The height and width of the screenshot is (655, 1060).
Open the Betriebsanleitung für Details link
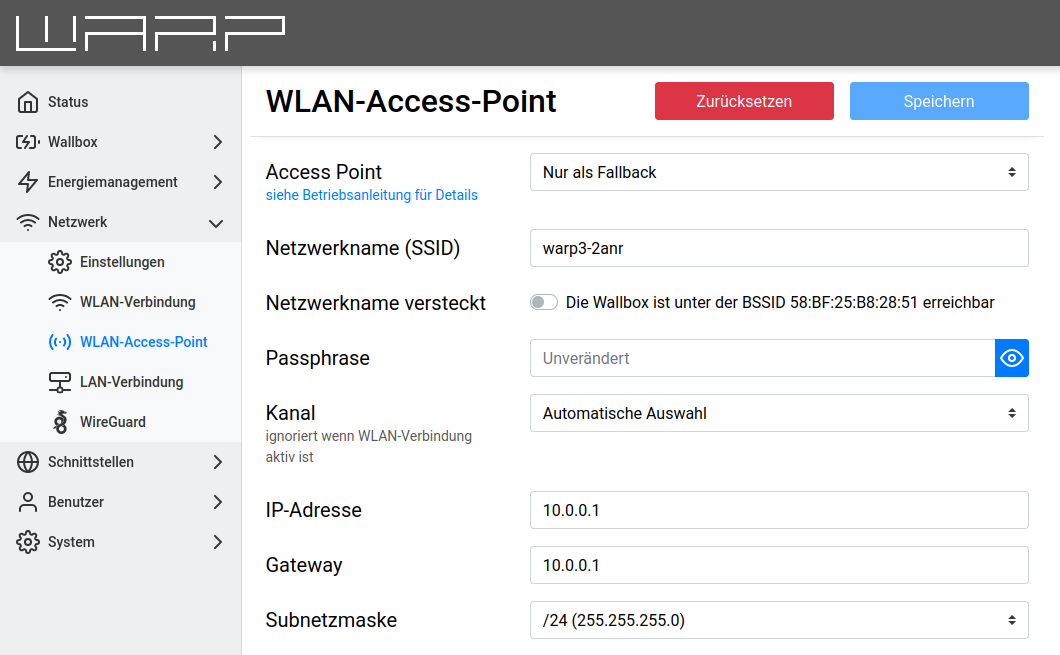click(372, 195)
